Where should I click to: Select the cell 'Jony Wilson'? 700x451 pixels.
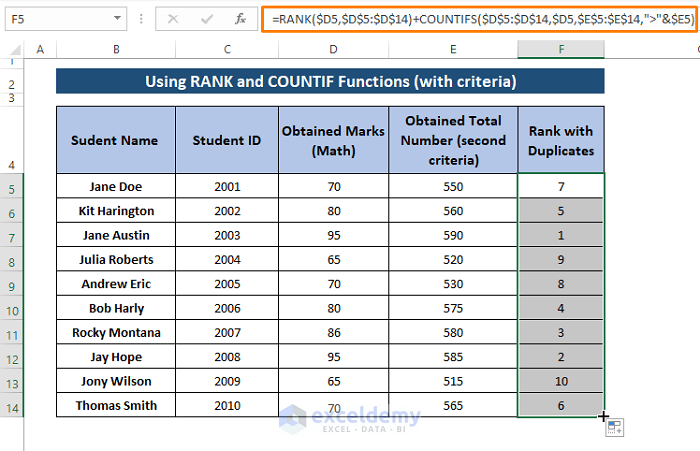click(116, 381)
